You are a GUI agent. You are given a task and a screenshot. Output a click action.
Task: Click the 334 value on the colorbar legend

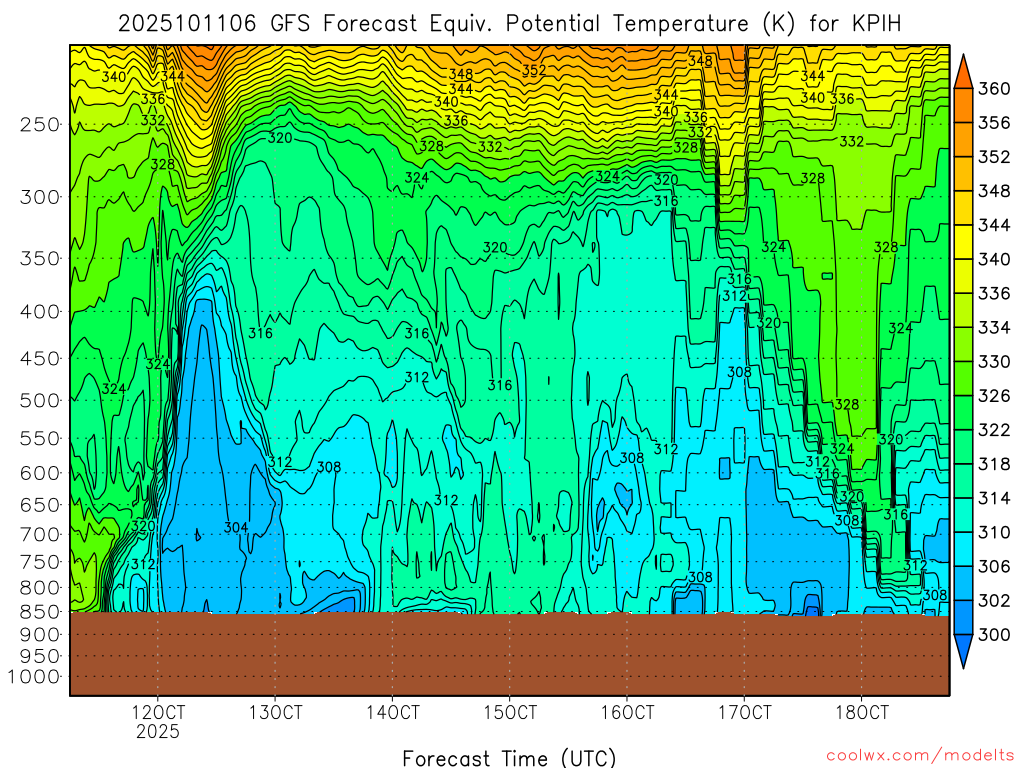coord(994,328)
